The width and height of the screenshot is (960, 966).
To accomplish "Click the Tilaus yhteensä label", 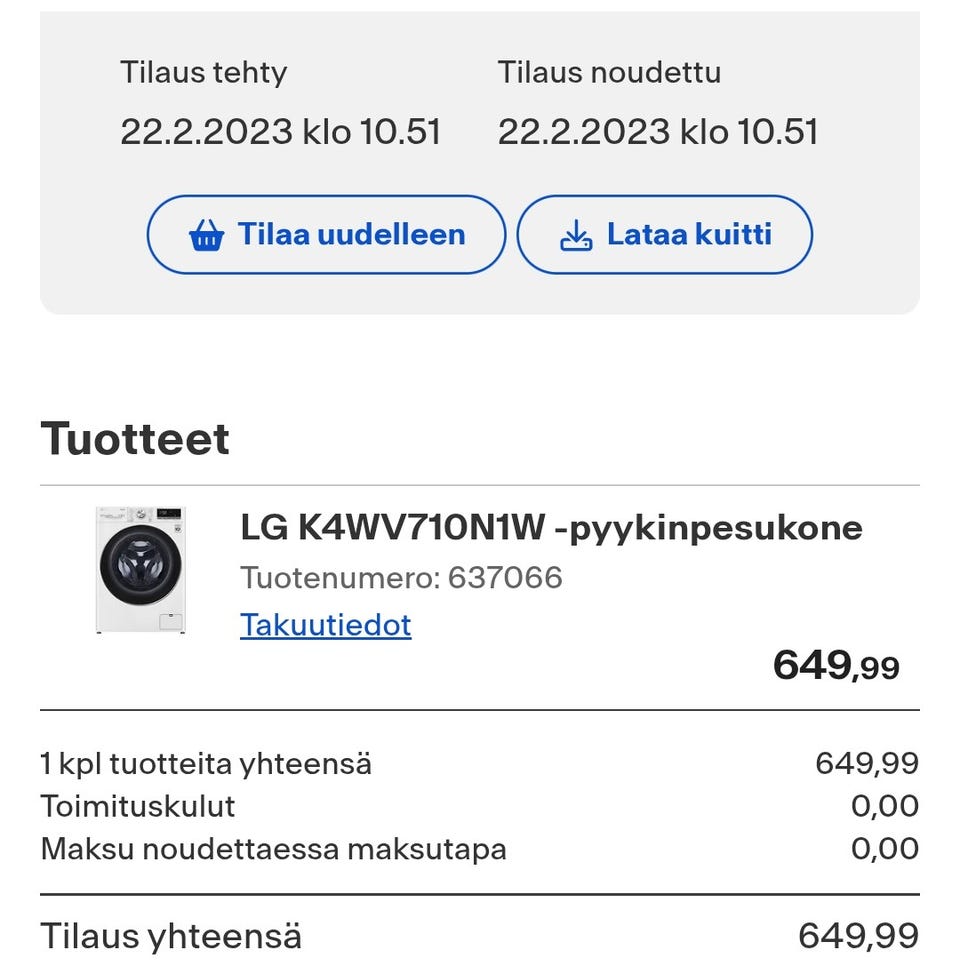I will coord(171,937).
